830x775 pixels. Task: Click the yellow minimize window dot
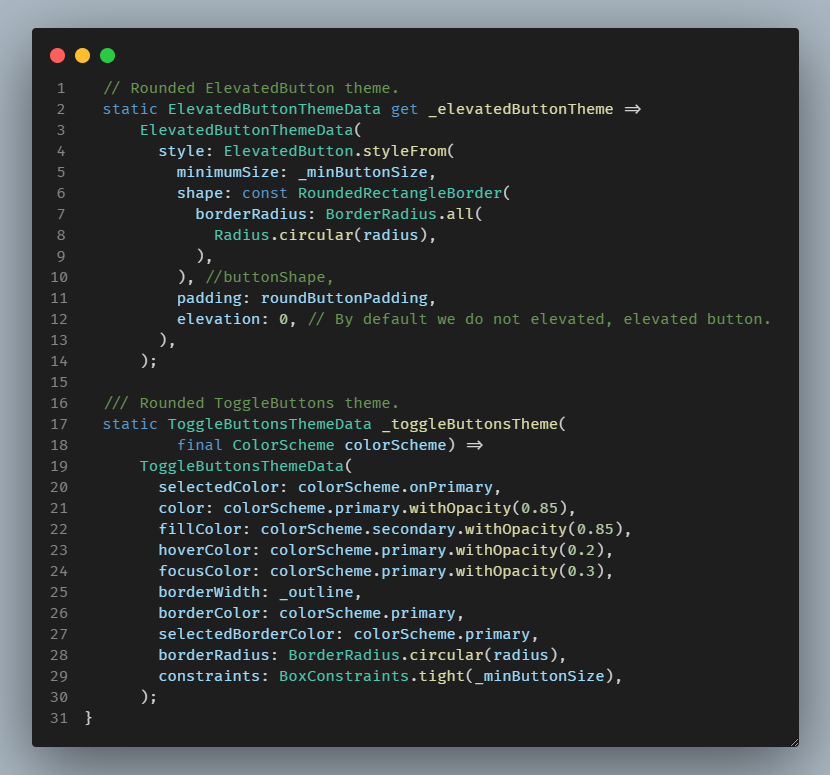82,56
